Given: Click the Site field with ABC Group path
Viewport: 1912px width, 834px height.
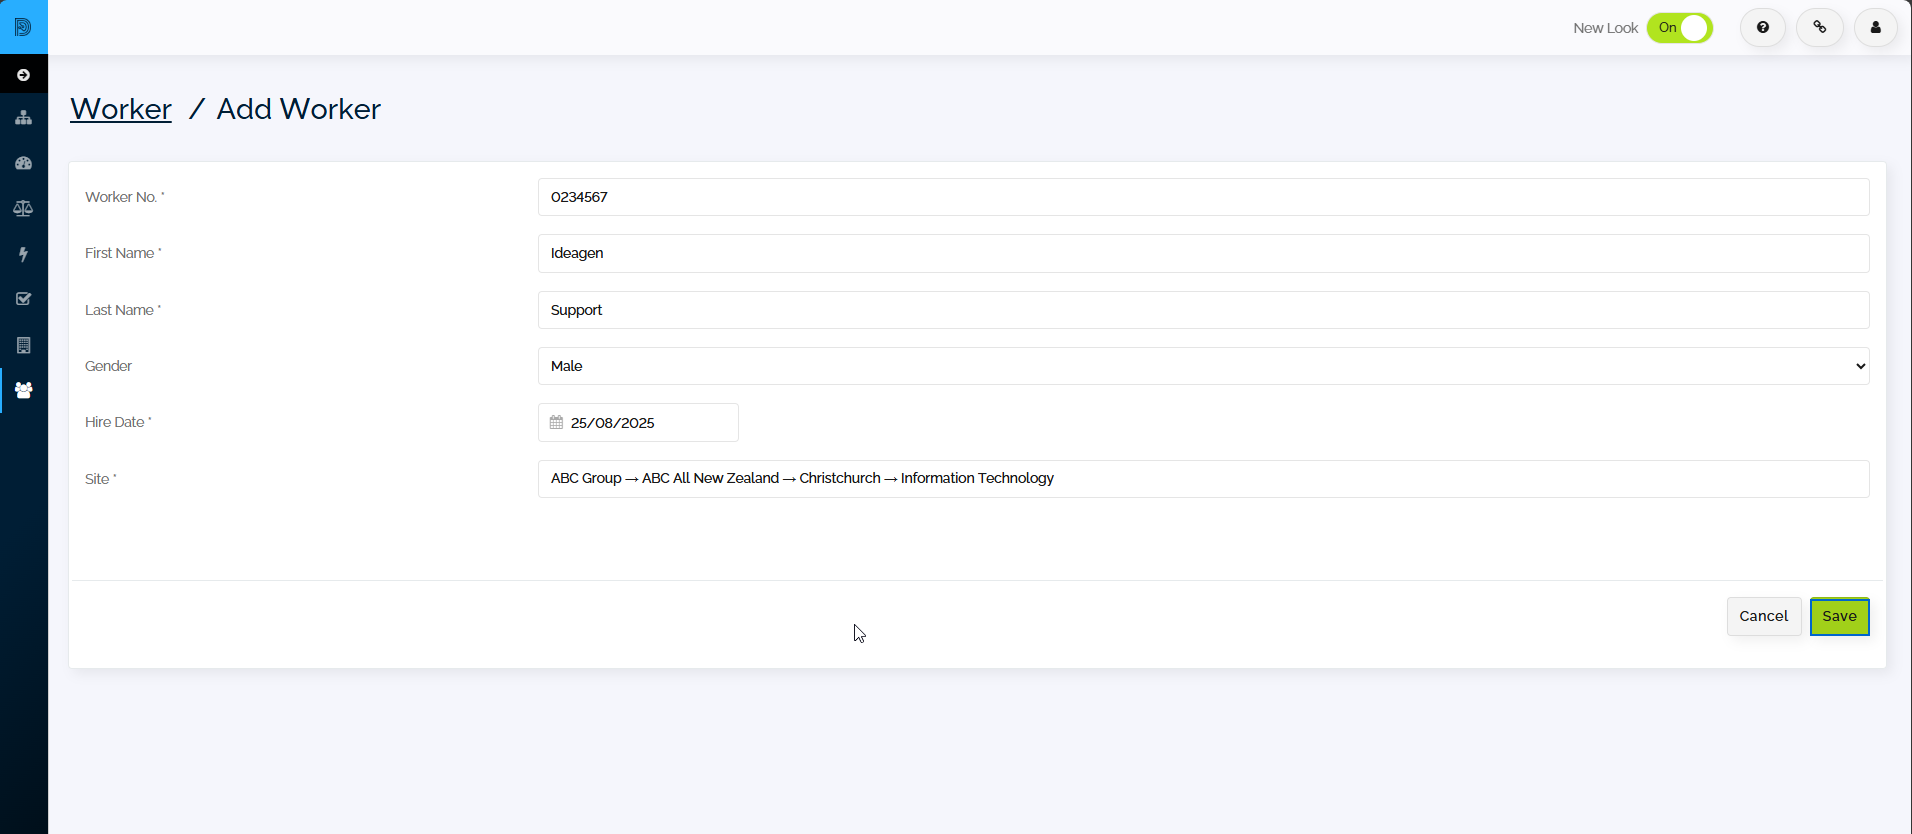Looking at the screenshot, I should point(1203,479).
